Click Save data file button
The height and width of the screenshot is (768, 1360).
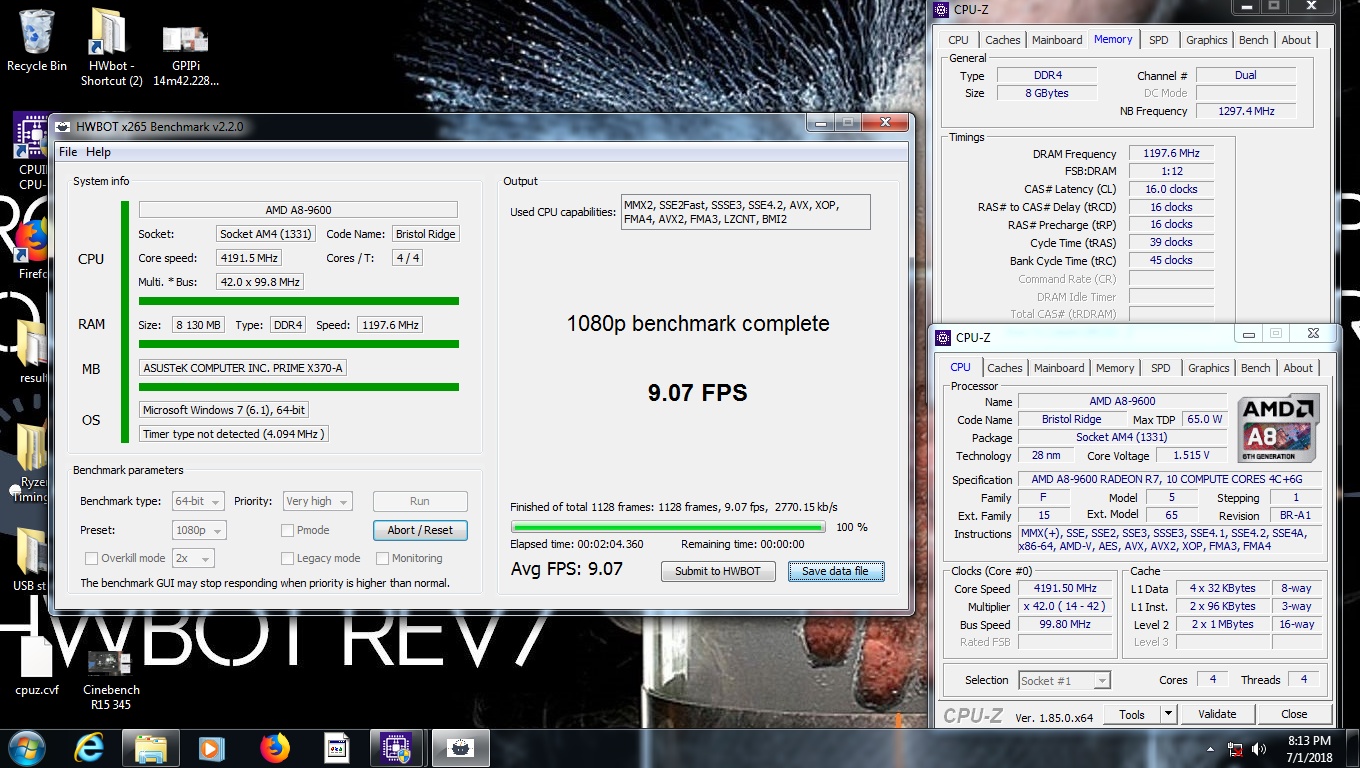(836, 571)
